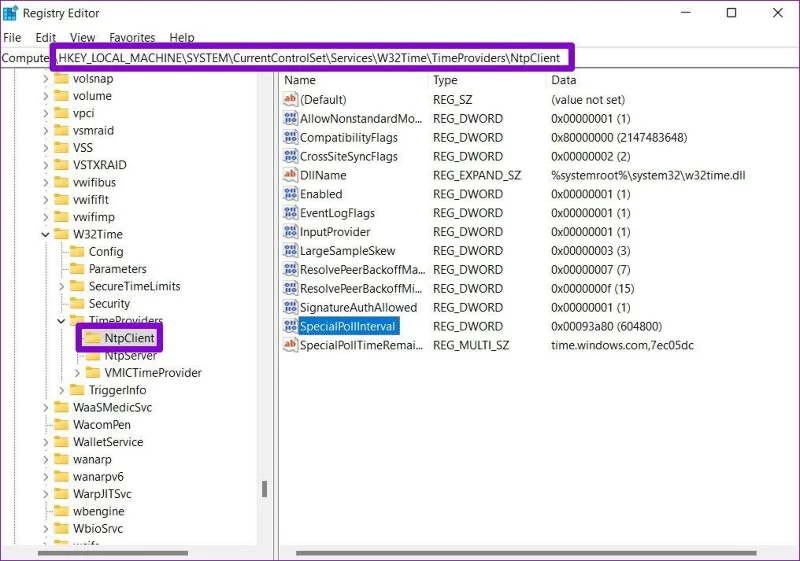Click the Config folder icon
Image resolution: width=800 pixels, height=561 pixels.
pyautogui.click(x=77, y=251)
